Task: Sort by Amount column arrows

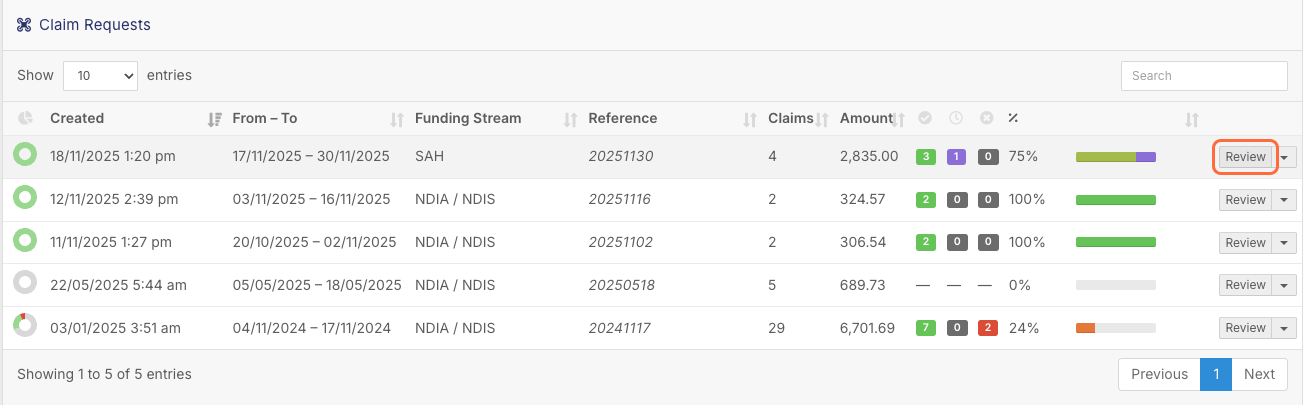Action: tap(898, 119)
